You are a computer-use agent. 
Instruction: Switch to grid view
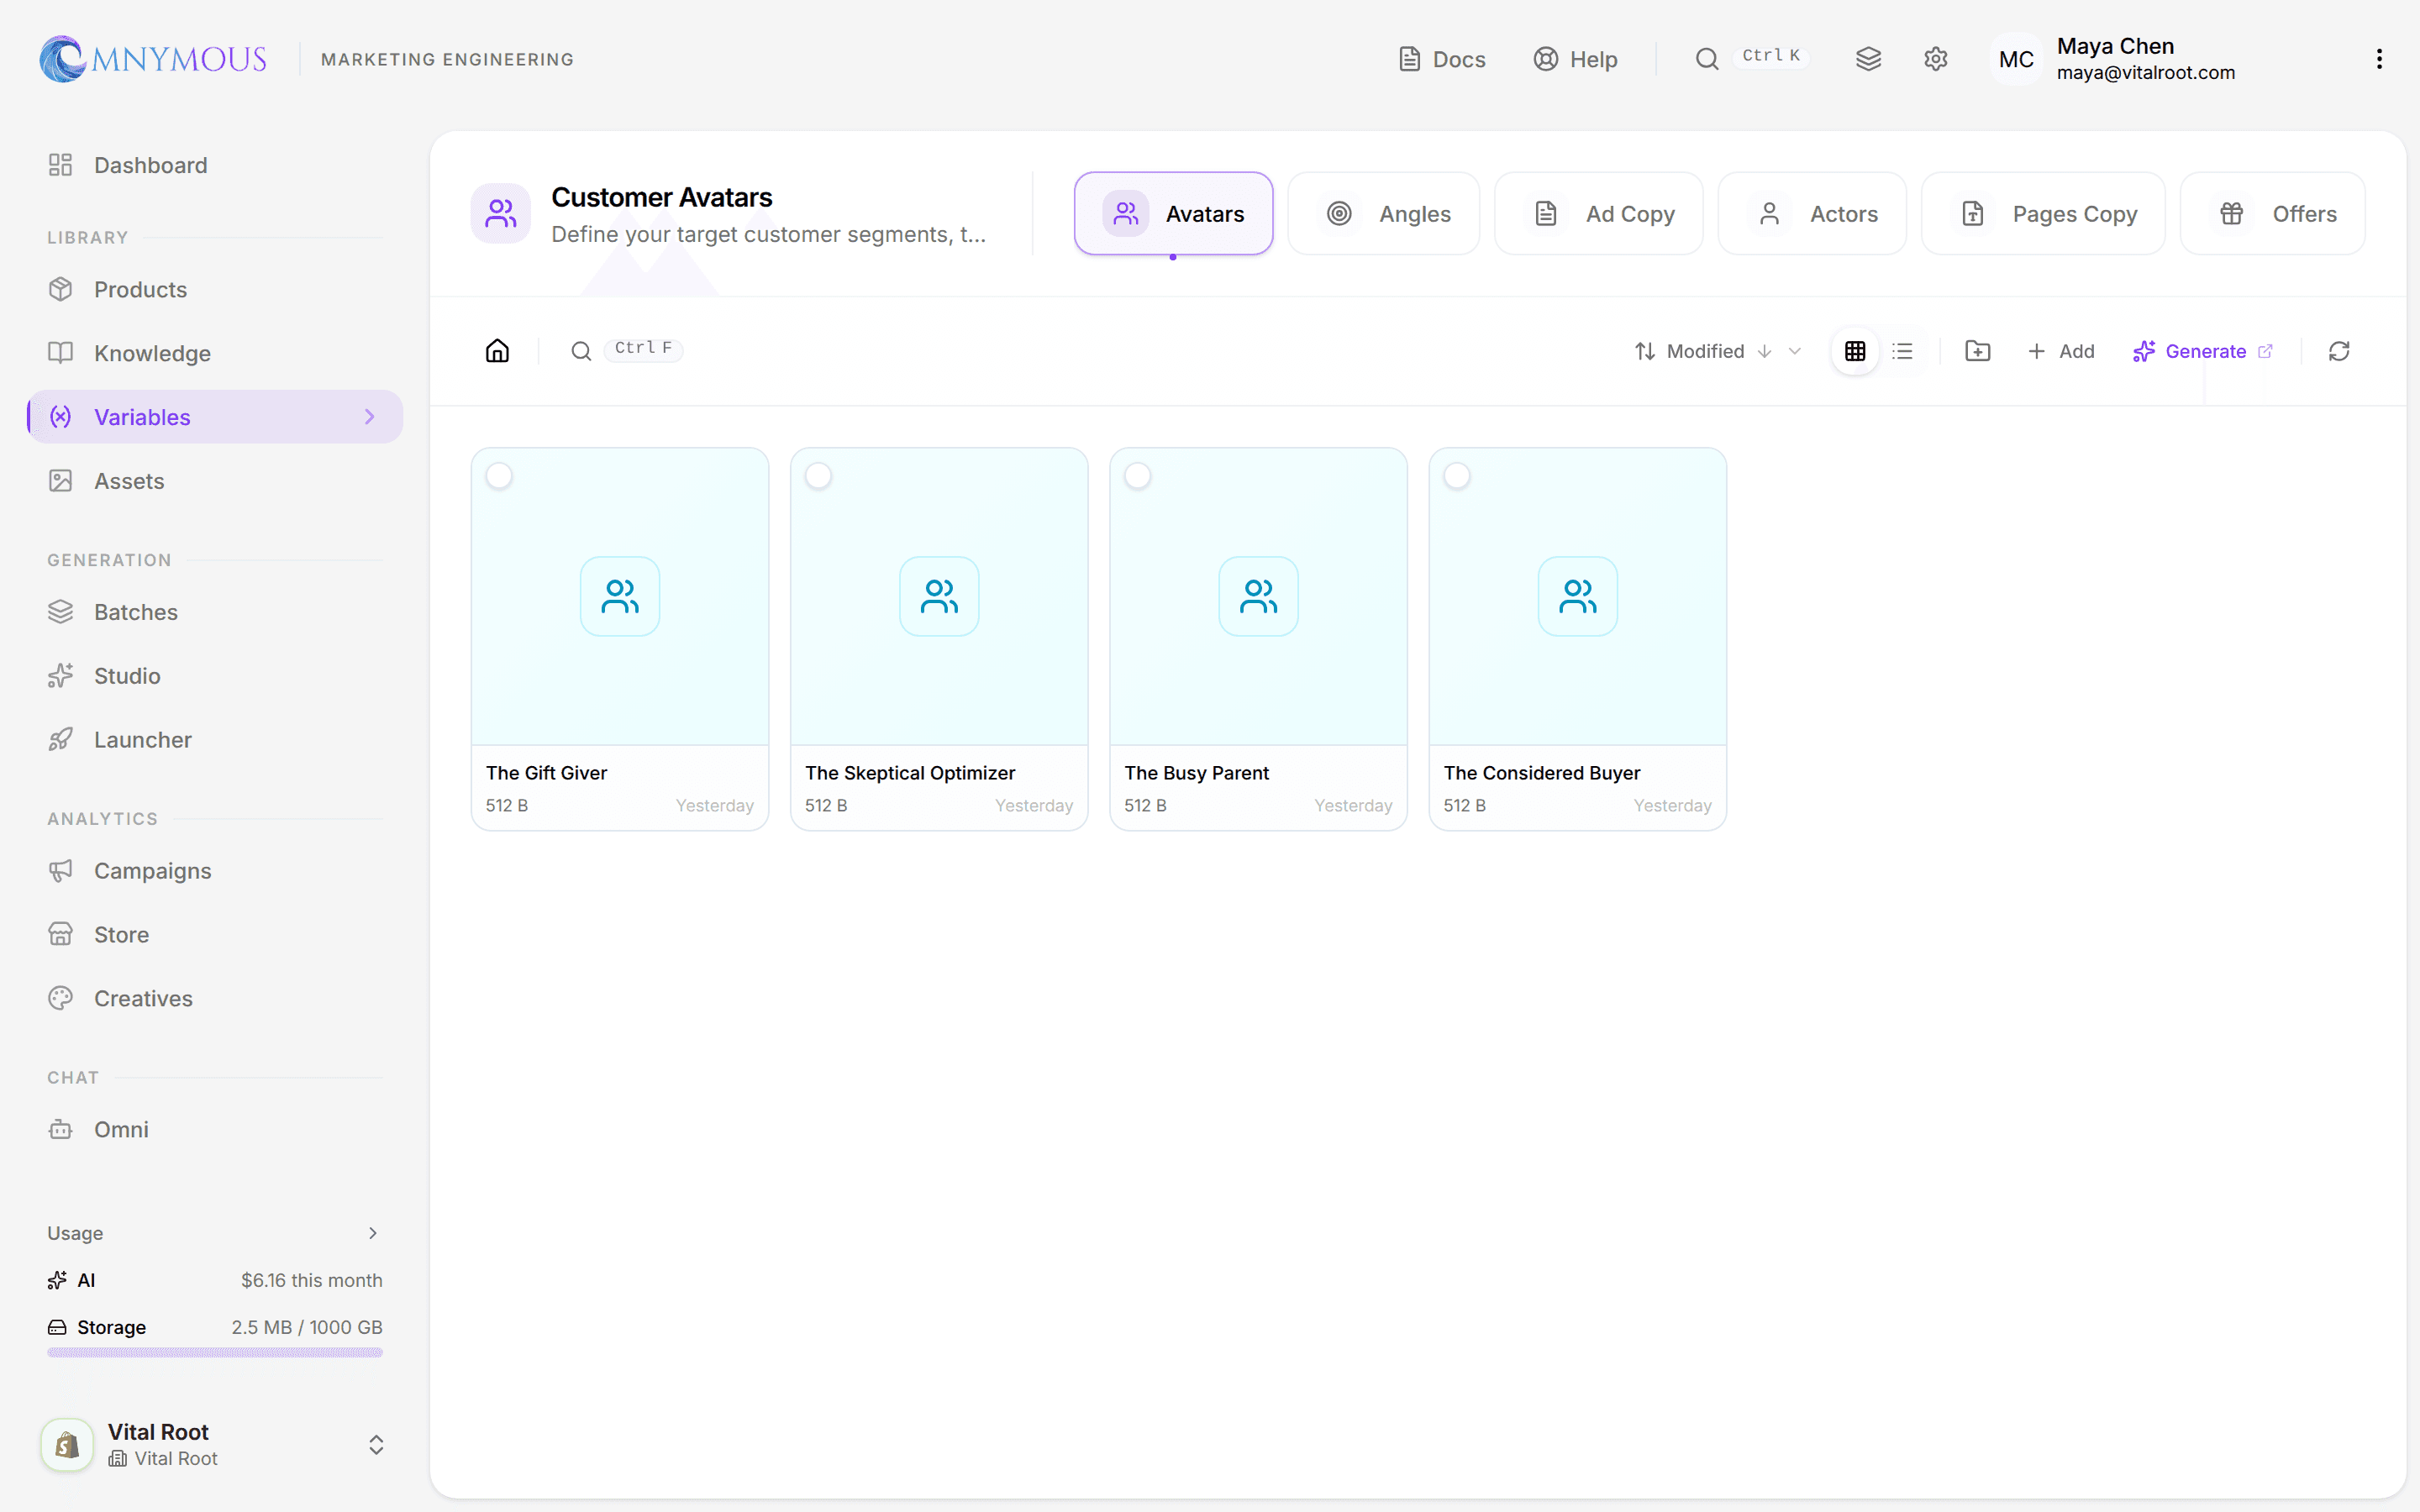1855,351
